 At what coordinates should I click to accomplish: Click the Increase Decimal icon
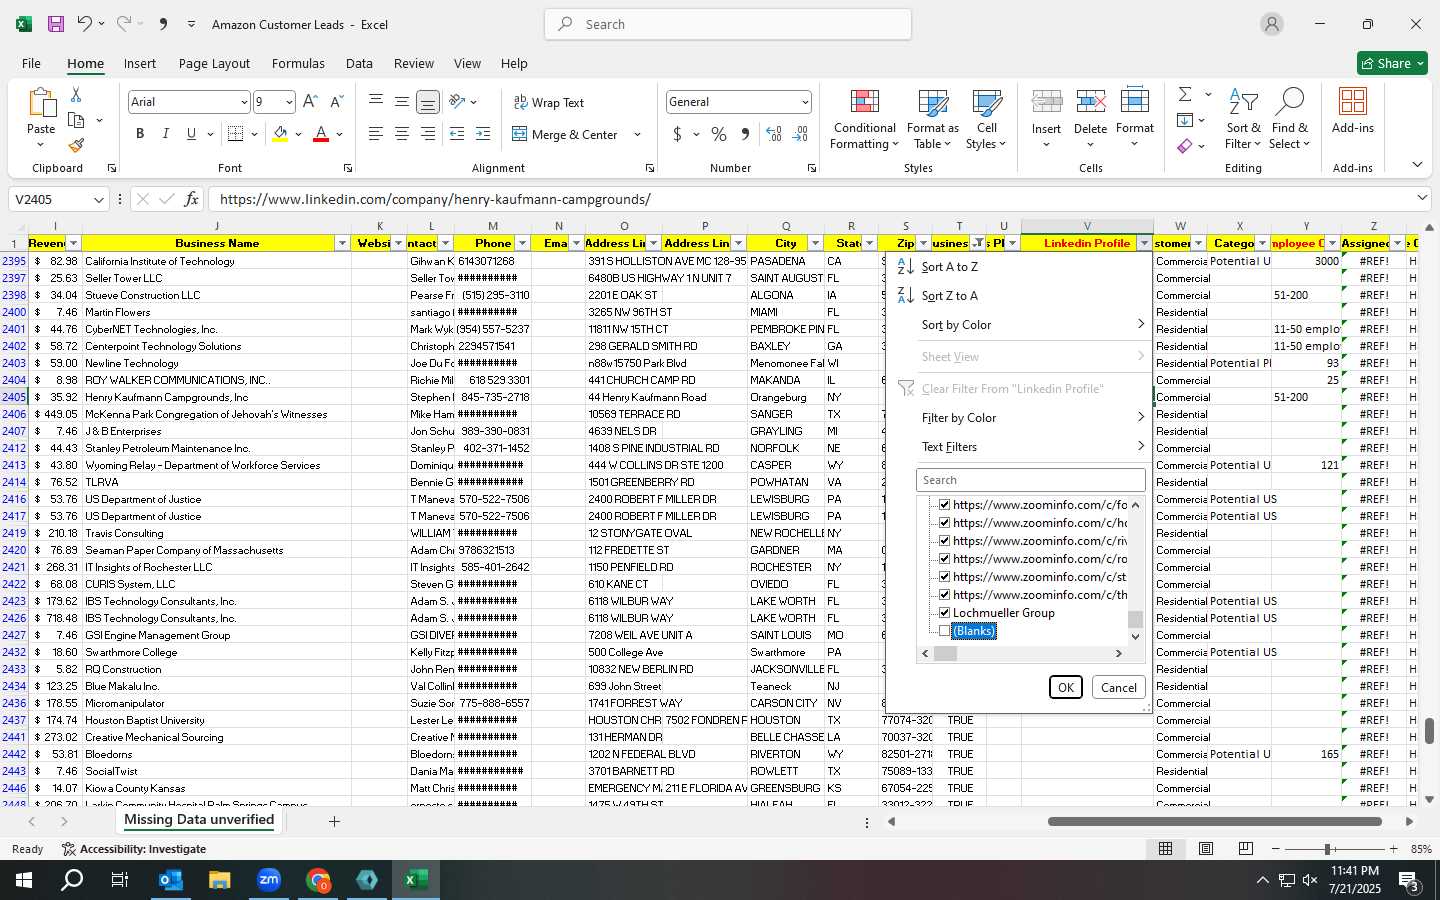point(774,134)
